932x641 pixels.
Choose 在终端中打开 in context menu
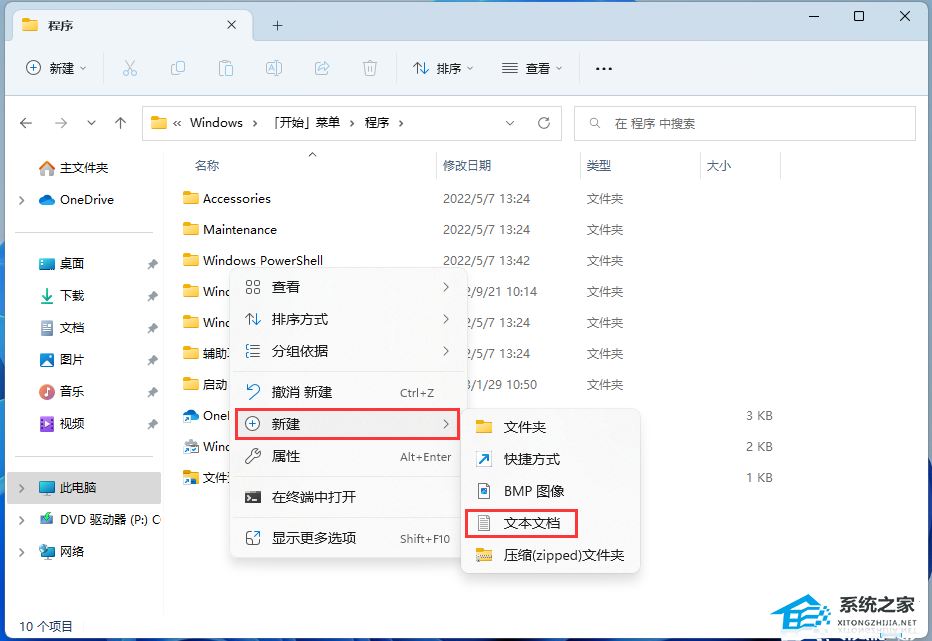pyautogui.click(x=348, y=497)
